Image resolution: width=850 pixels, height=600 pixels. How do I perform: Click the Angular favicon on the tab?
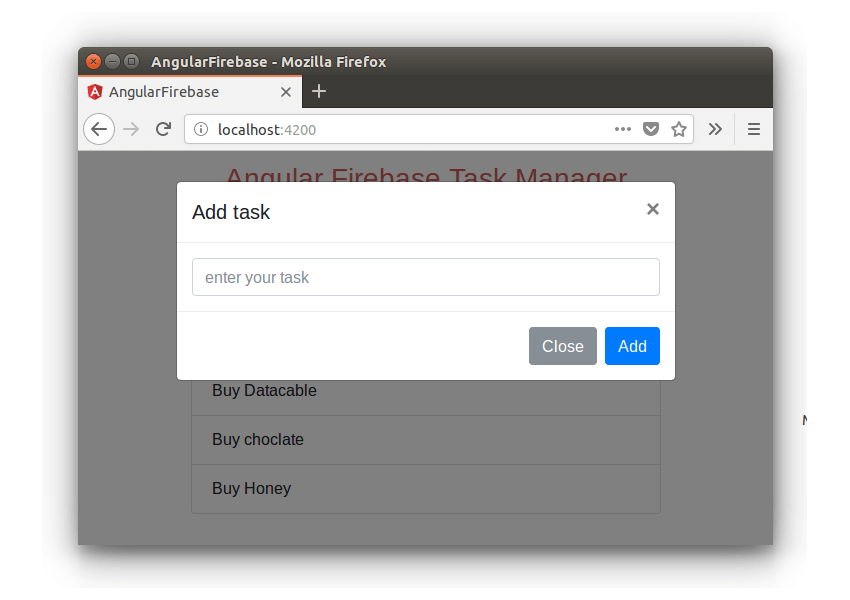coord(95,92)
